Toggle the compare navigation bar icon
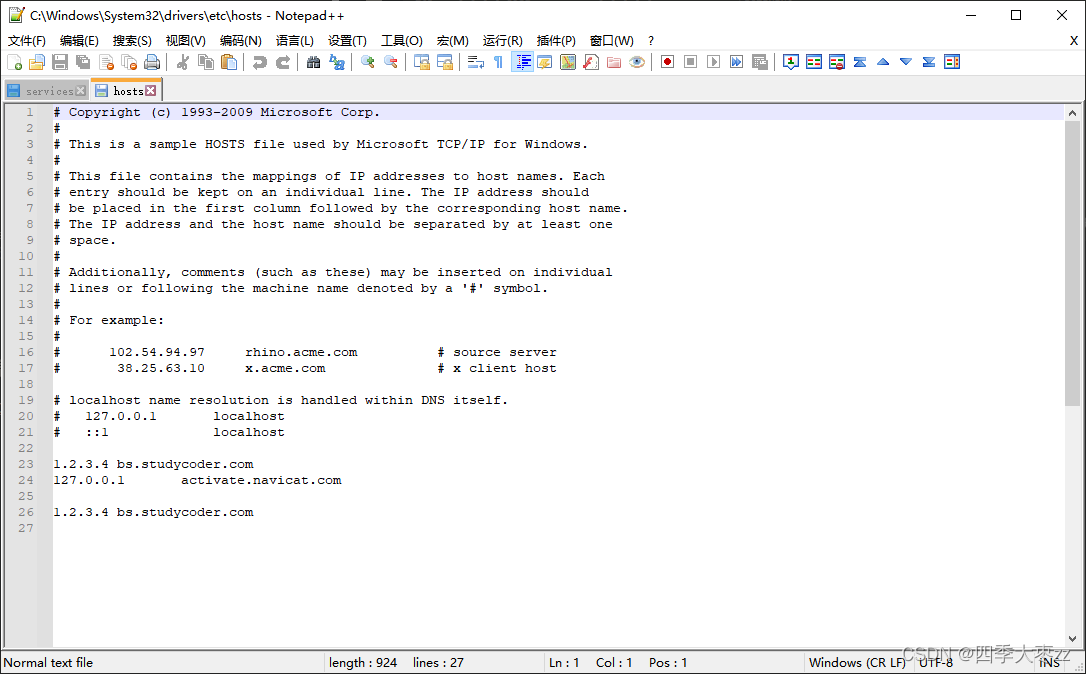This screenshot has height=674, width=1086. (x=952, y=62)
